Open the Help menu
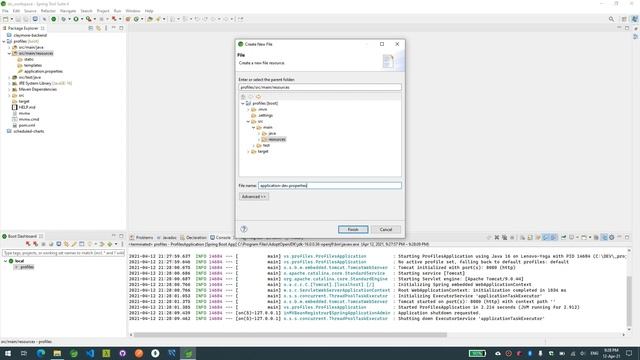 tap(149, 11)
